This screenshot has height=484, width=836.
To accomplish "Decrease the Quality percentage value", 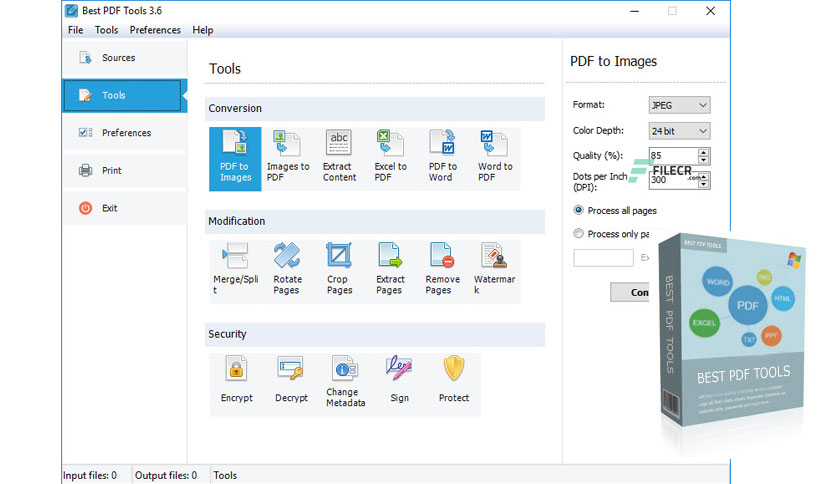I will (x=704, y=160).
